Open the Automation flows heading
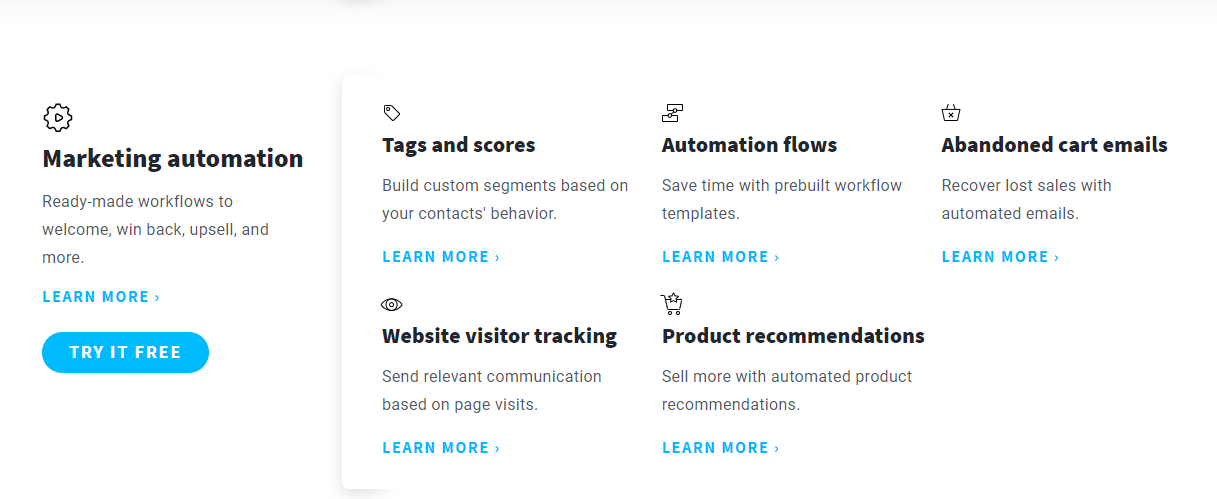 coord(750,145)
